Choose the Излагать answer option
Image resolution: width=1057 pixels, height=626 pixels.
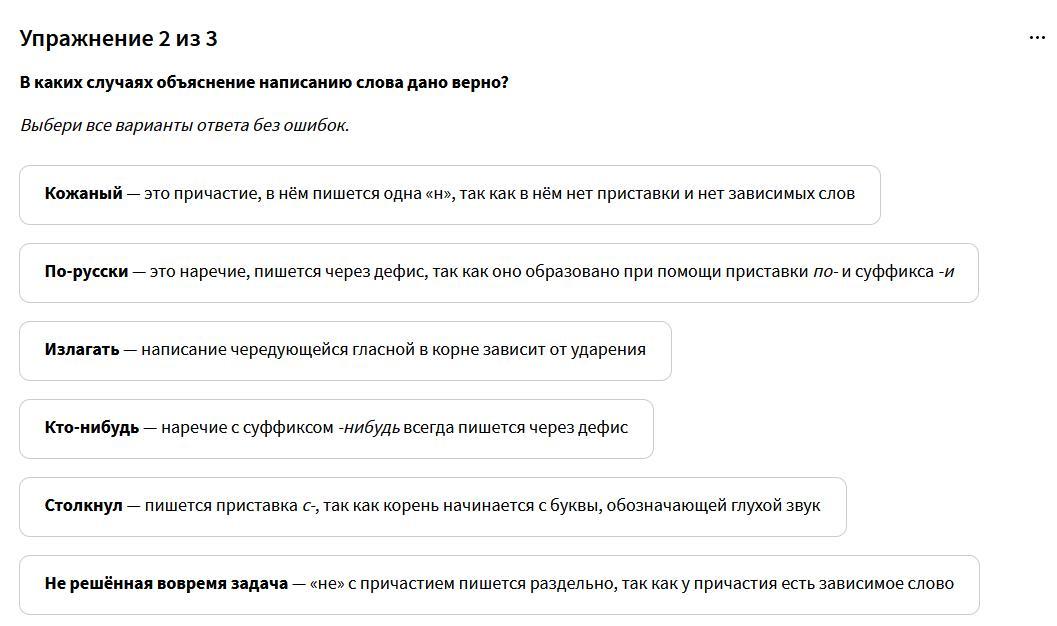pos(345,351)
